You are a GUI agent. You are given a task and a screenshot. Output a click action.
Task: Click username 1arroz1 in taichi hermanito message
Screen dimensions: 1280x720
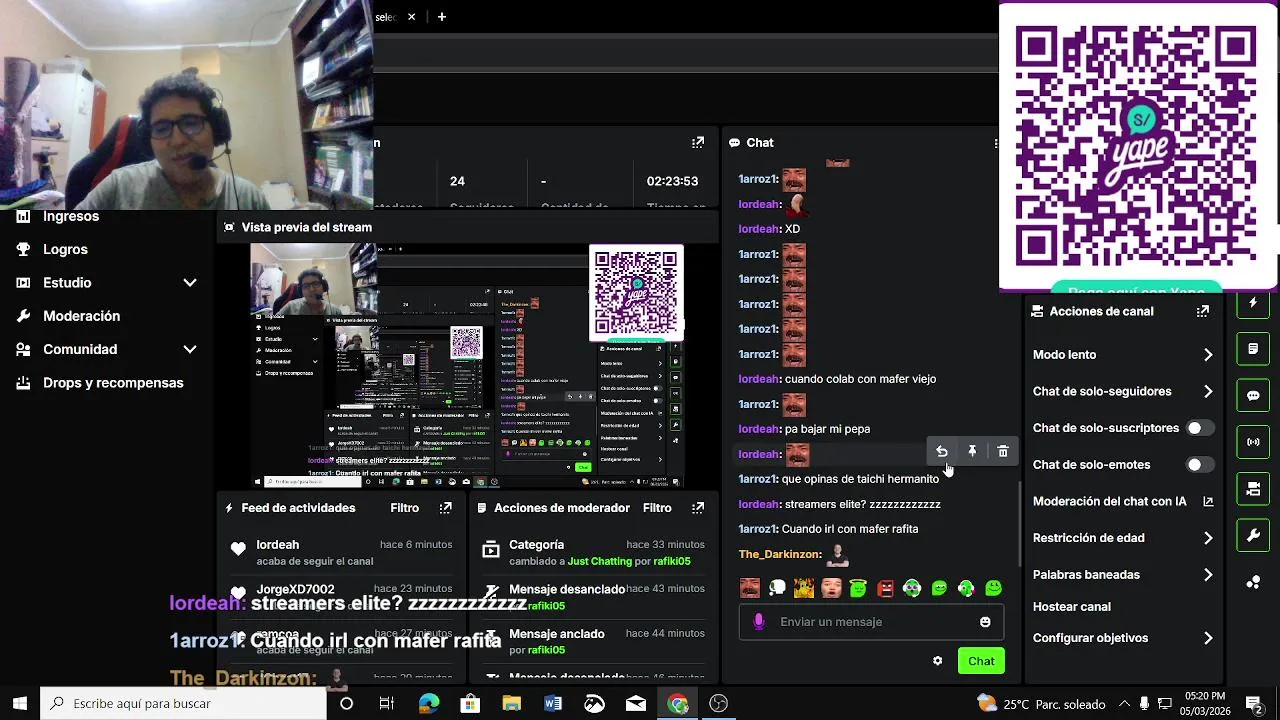757,479
